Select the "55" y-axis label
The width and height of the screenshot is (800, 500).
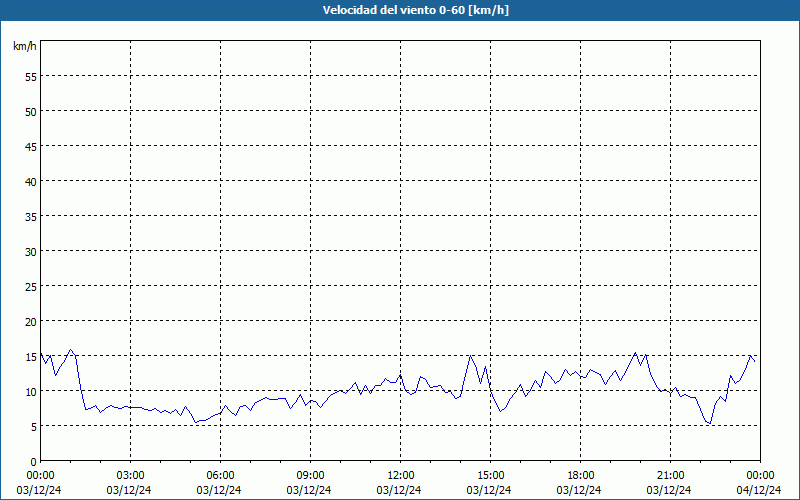[31, 77]
